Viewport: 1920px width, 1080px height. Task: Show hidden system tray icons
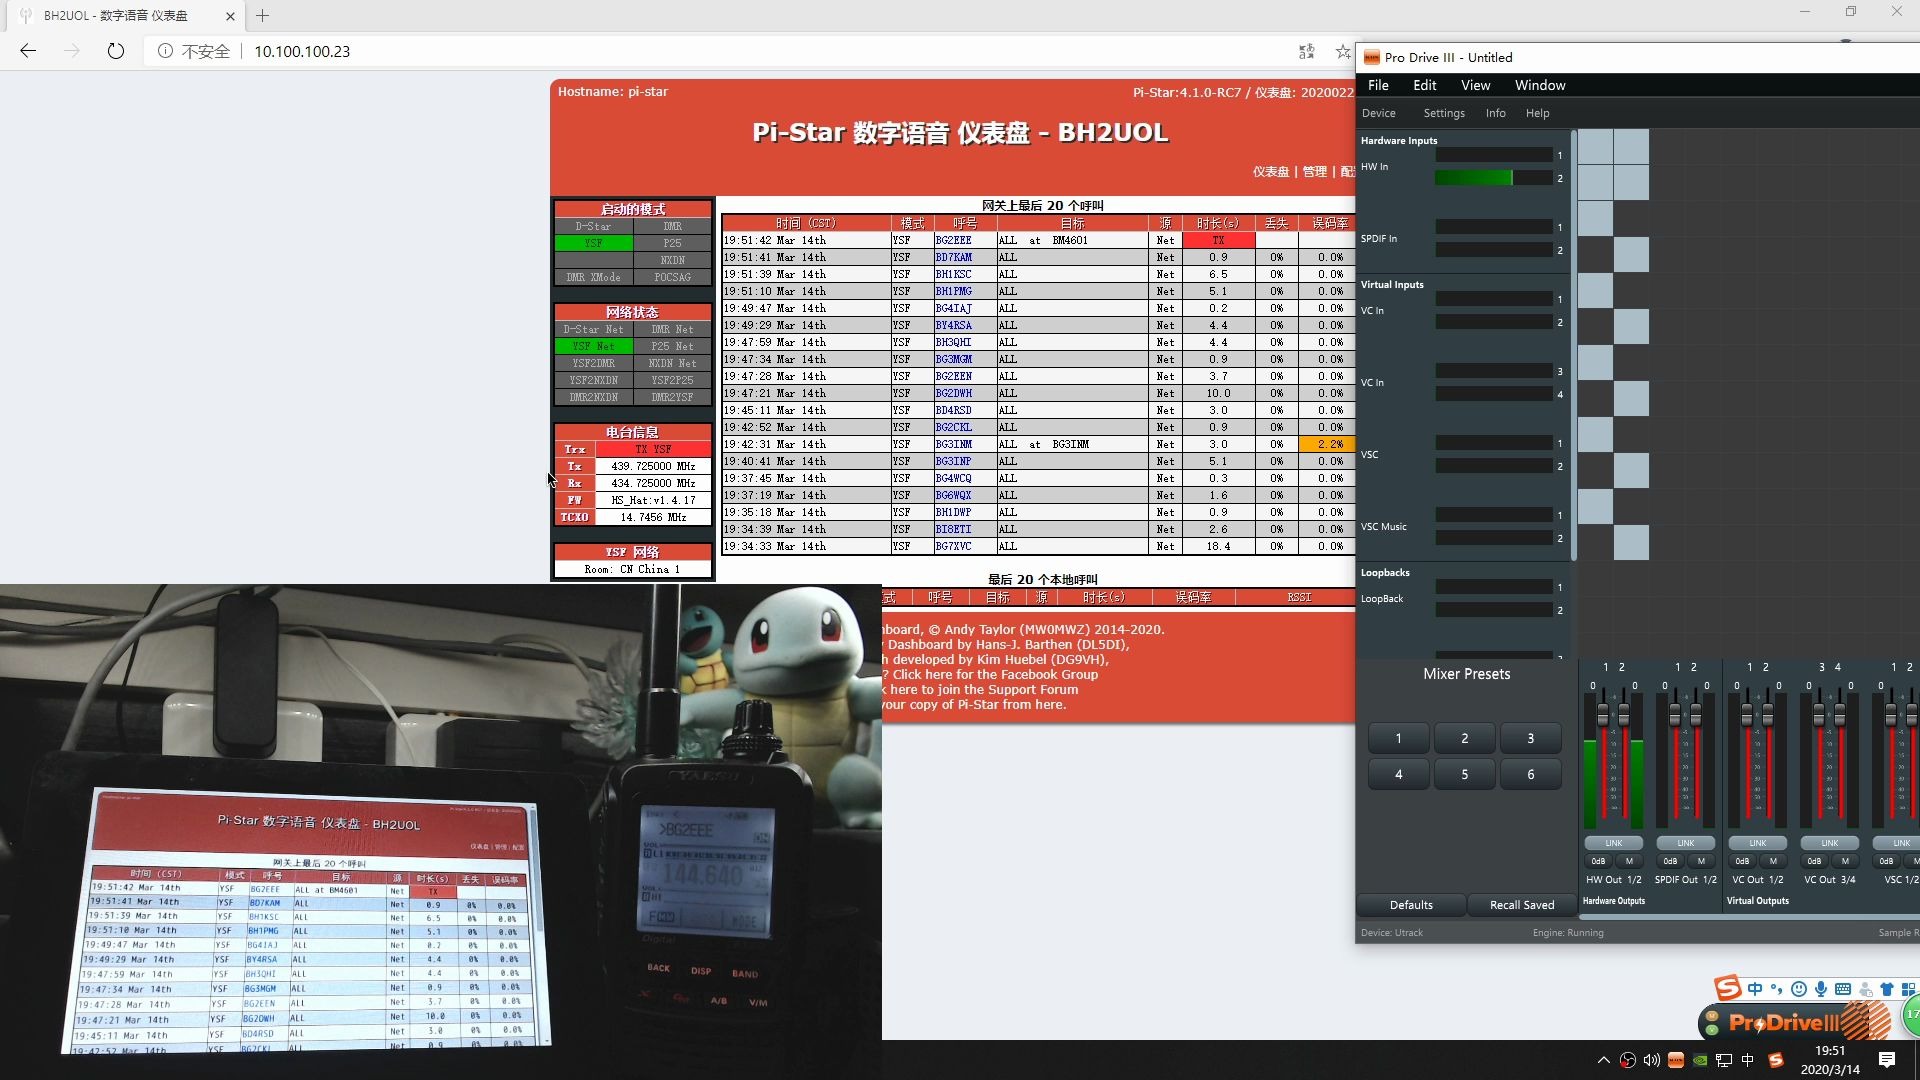pos(1604,1060)
